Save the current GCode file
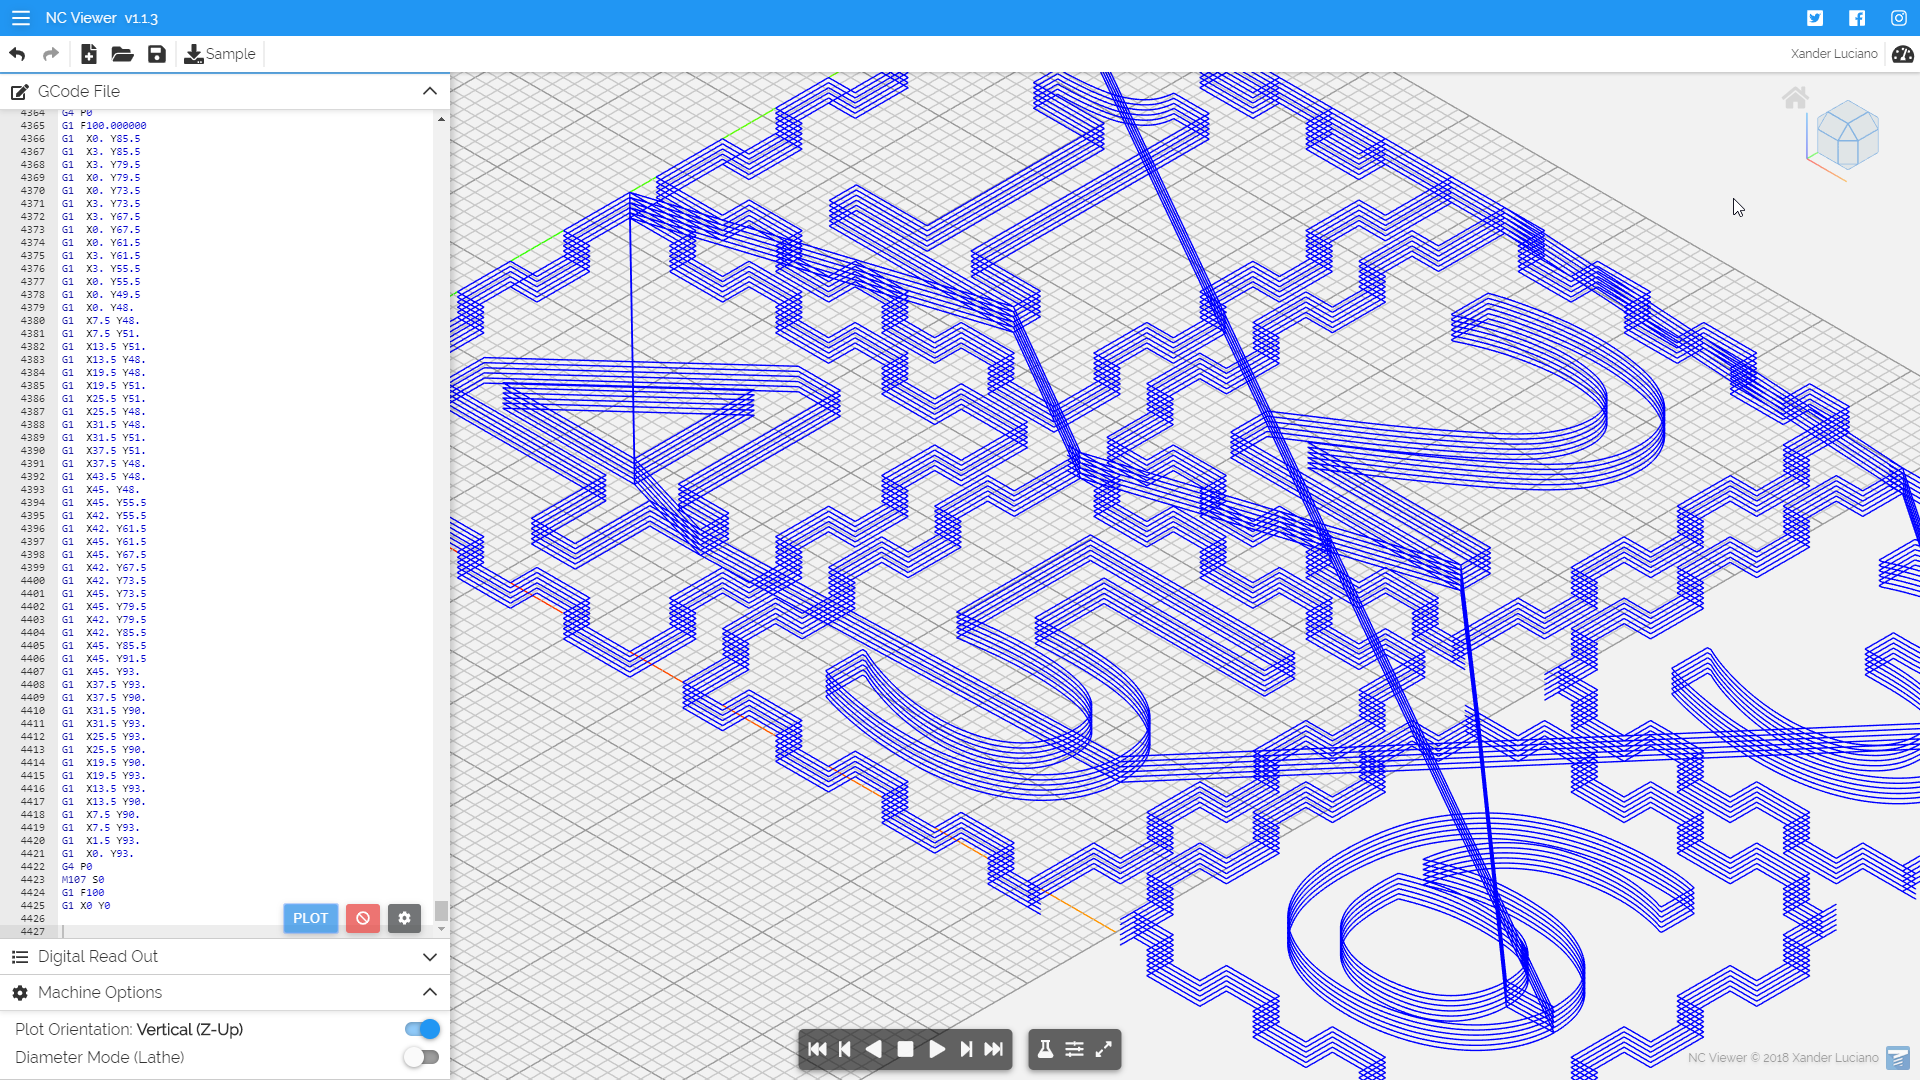Viewport: 1920px width, 1080px height. [157, 54]
